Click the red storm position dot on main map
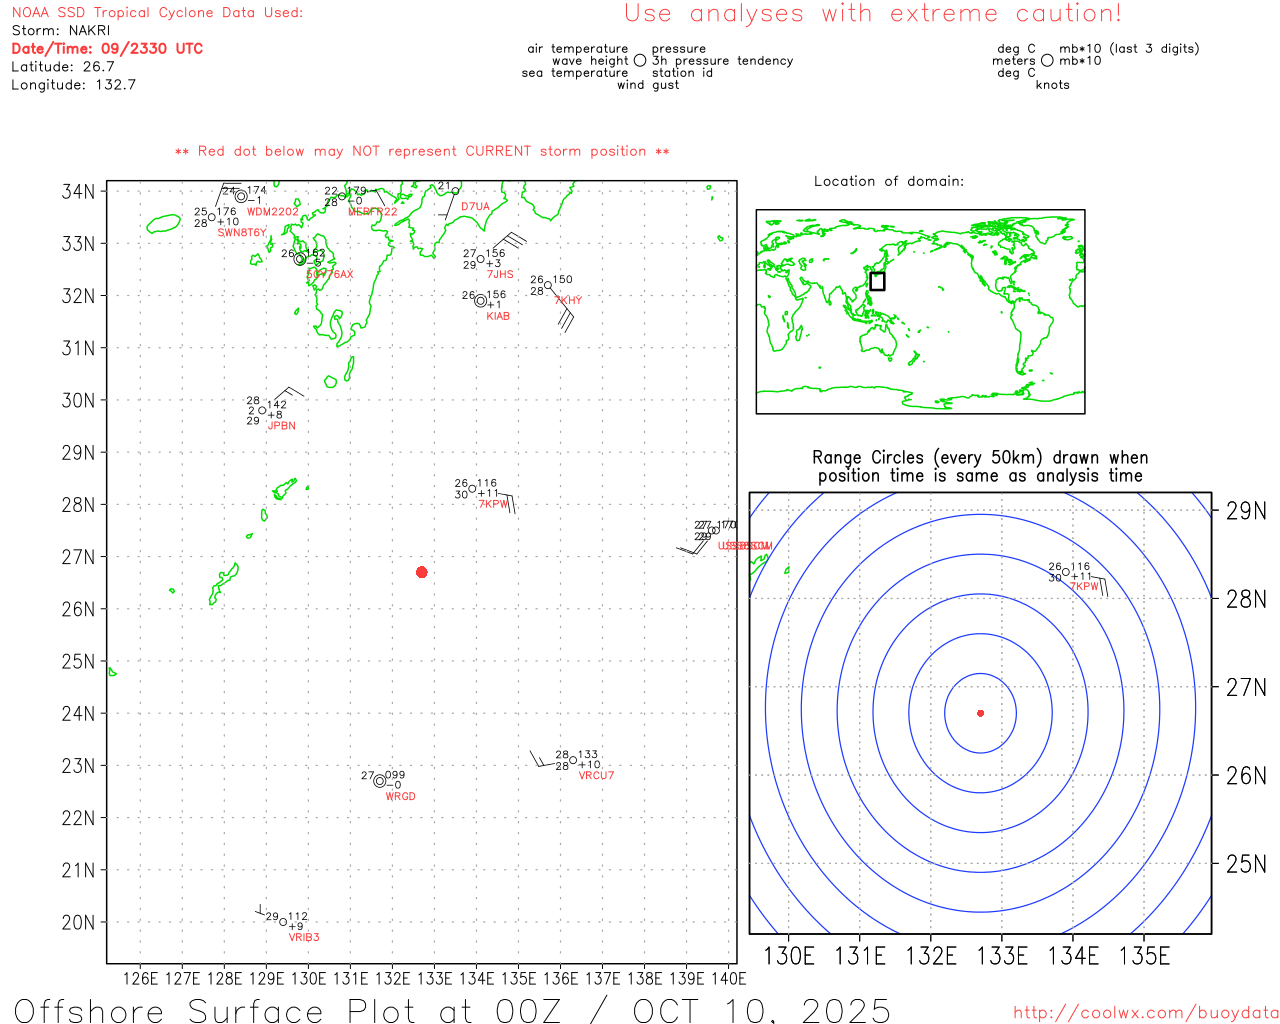The height and width of the screenshot is (1024, 1280). coord(422,572)
